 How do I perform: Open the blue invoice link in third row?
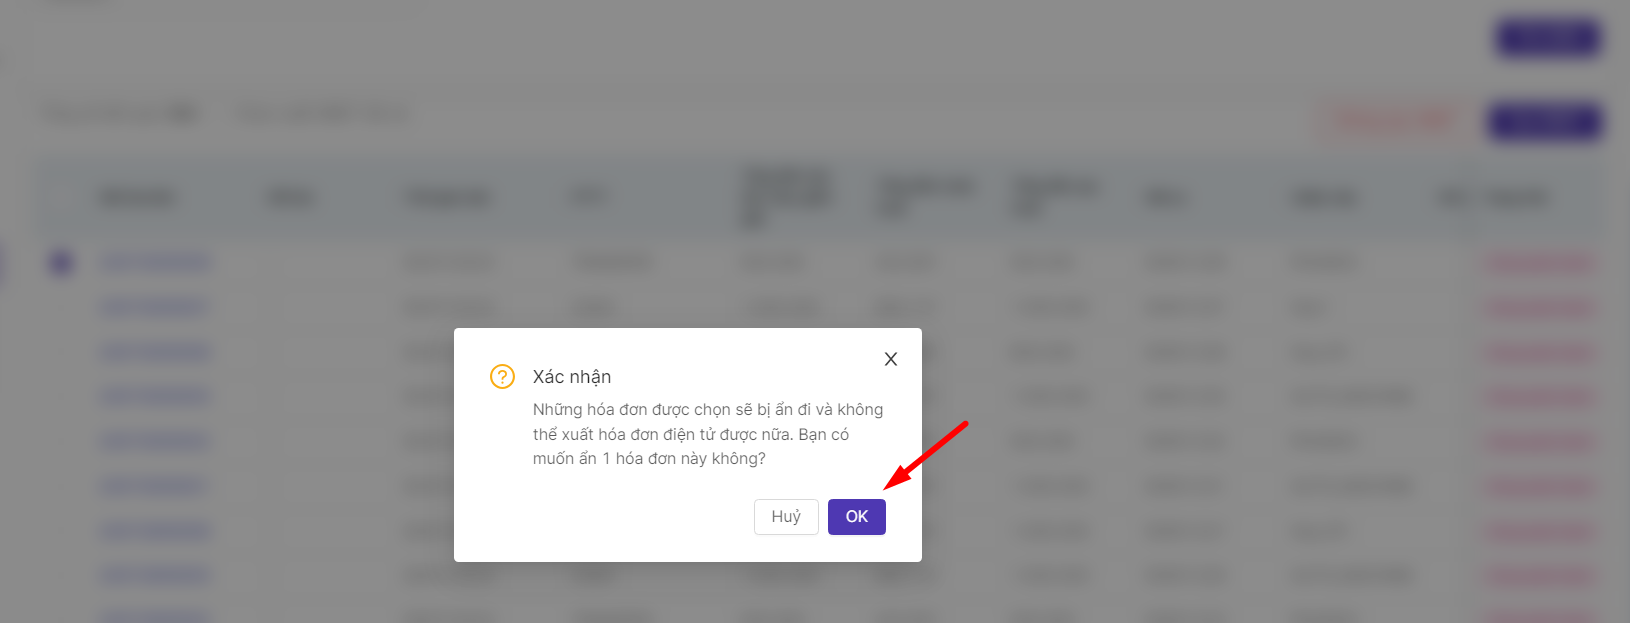point(157,352)
